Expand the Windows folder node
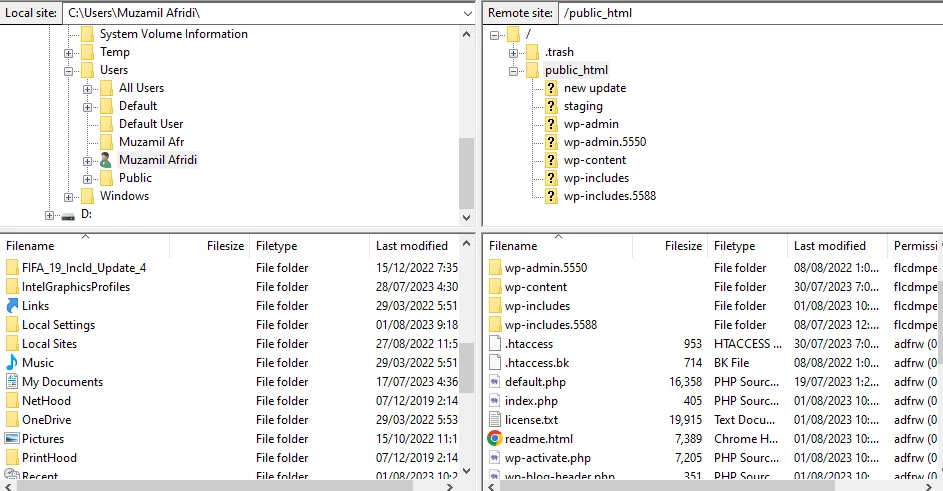The width and height of the screenshot is (943, 491). (x=69, y=197)
